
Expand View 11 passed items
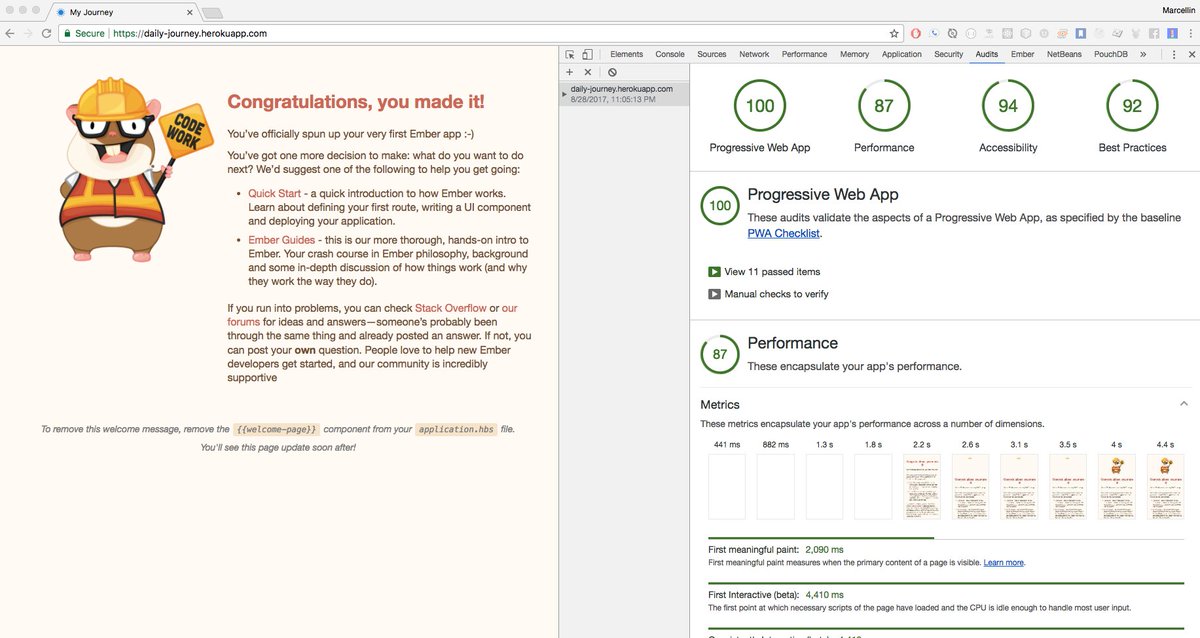point(765,272)
